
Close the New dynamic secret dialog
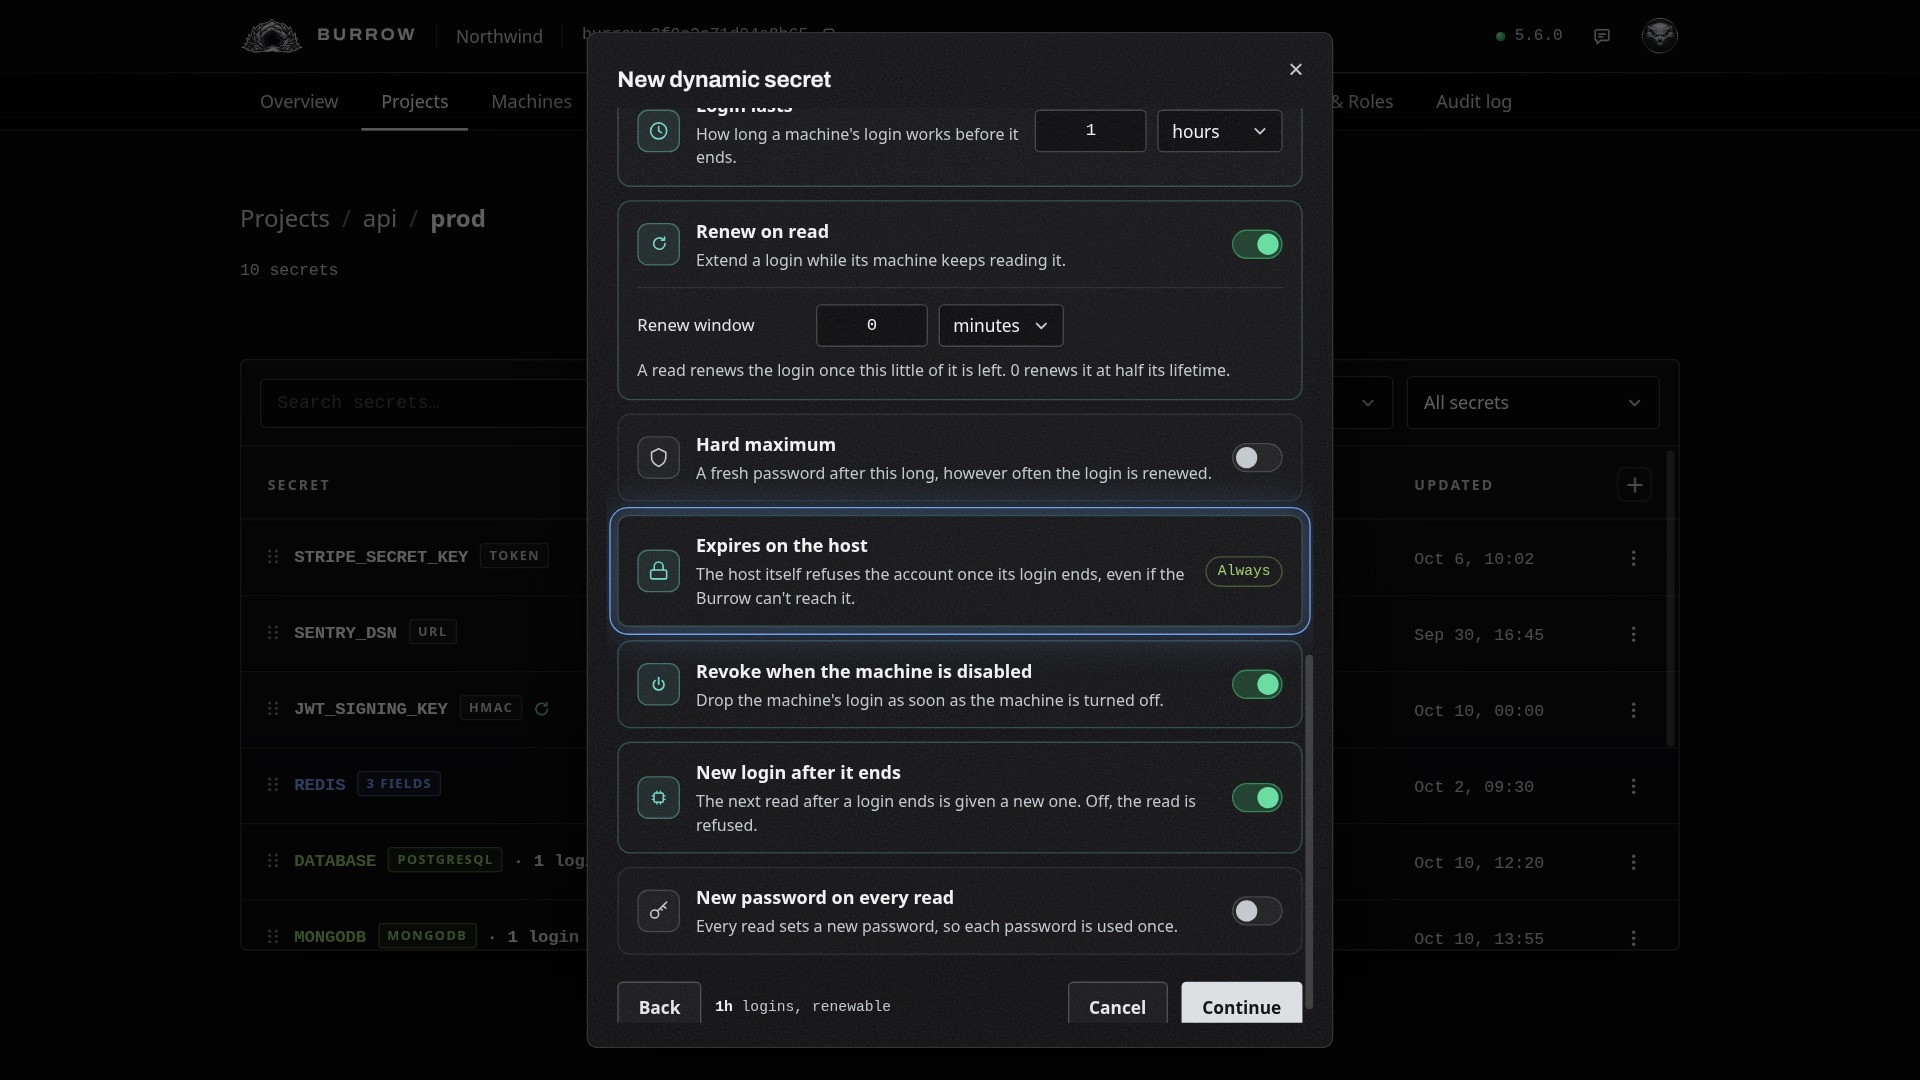pyautogui.click(x=1296, y=69)
